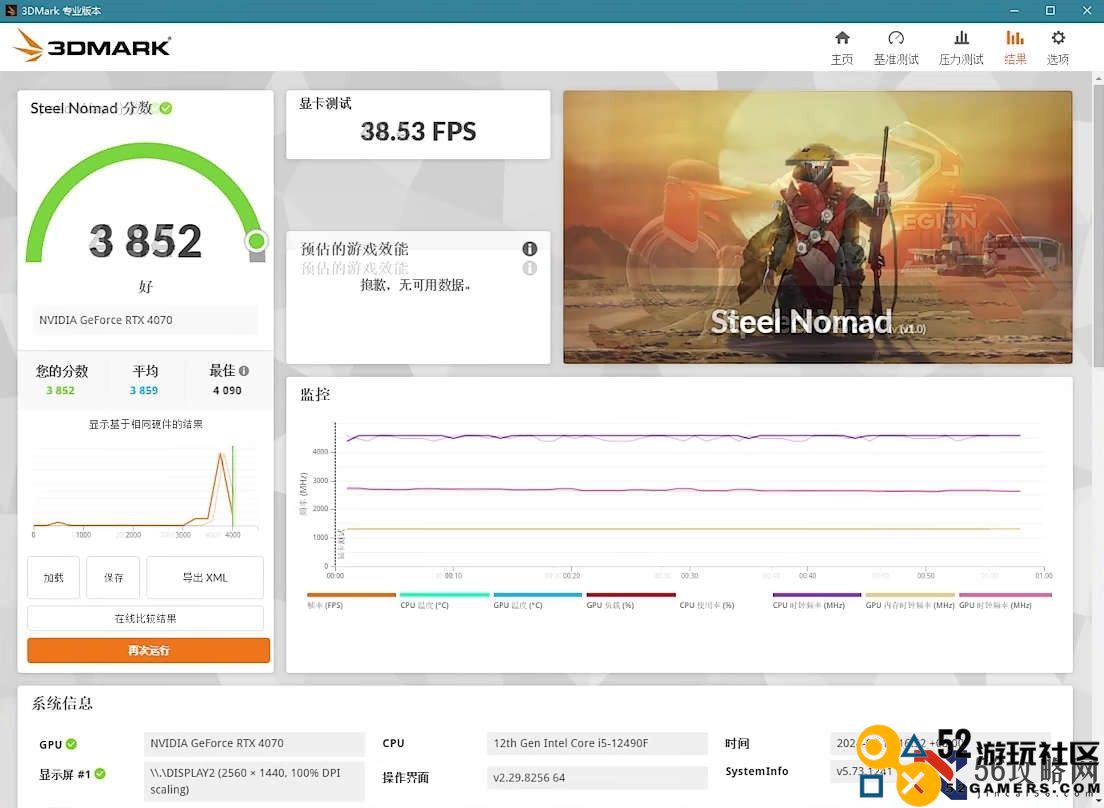Toggle the GPU 温度 (°C) blue legend swatch
The image size is (1104, 808).
tap(538, 595)
